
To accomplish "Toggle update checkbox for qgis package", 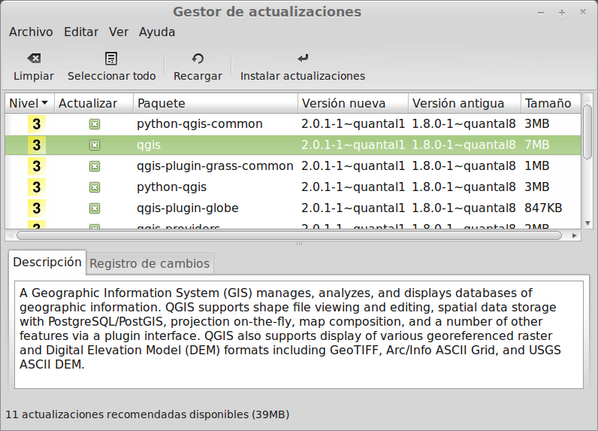I will tap(95, 145).
